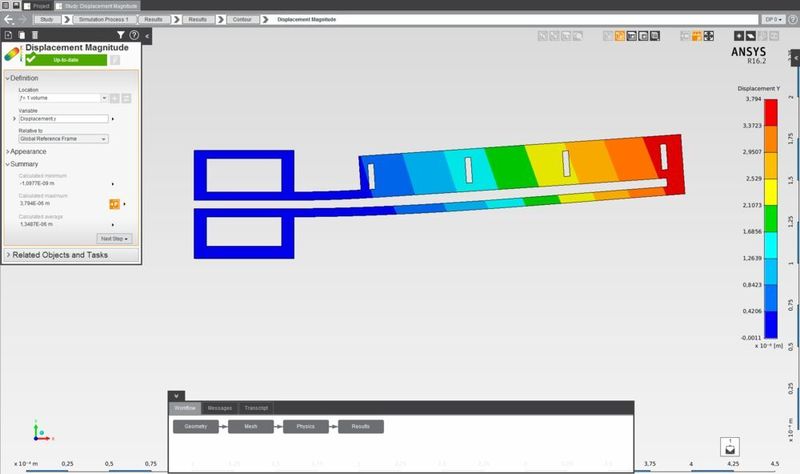Click the dark blue legend band at bottom
Image resolution: width=800 pixels, height=474 pixels.
(x=770, y=325)
